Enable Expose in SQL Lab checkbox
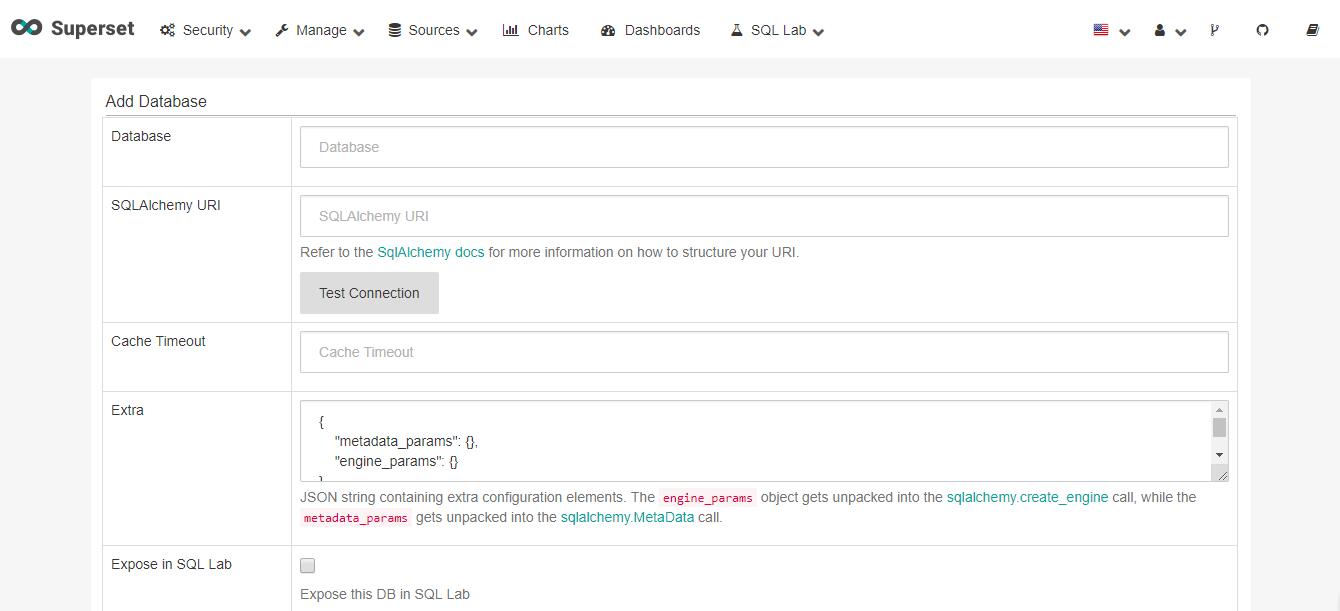 (308, 565)
